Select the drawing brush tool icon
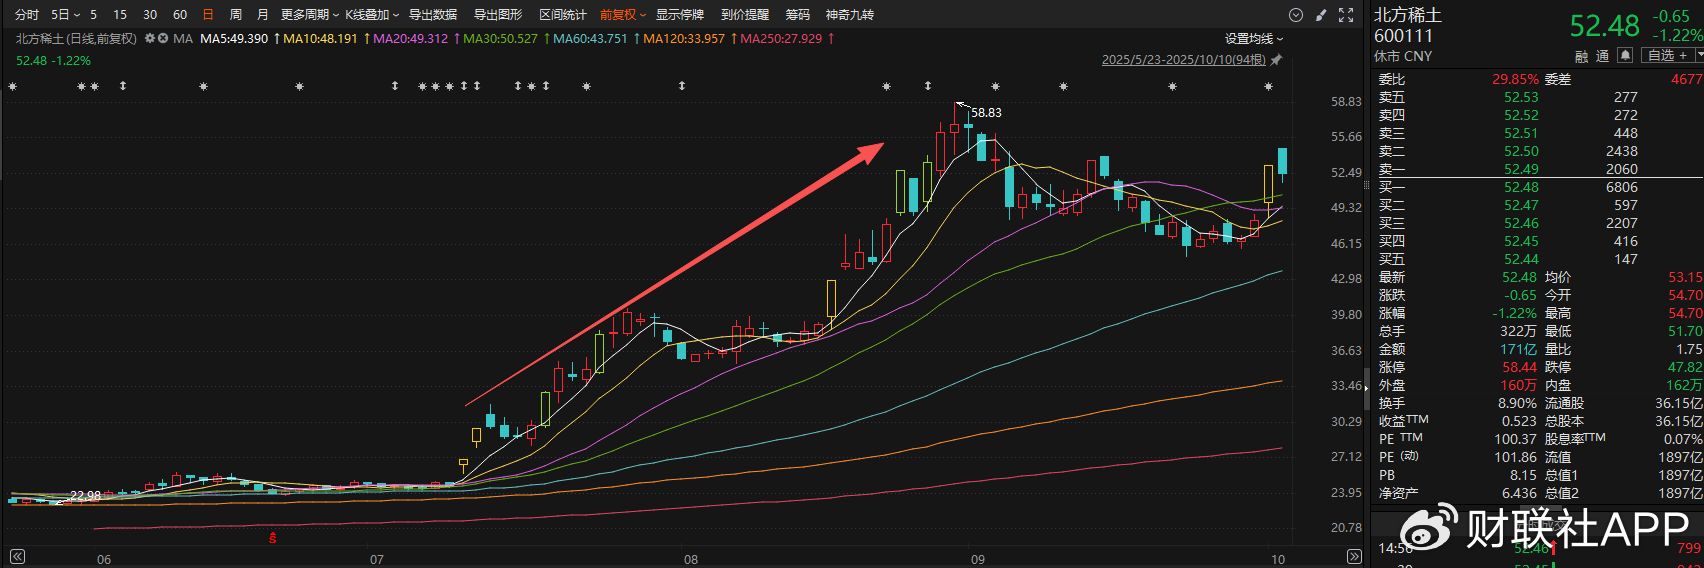This screenshot has width=1704, height=568. (x=1321, y=15)
